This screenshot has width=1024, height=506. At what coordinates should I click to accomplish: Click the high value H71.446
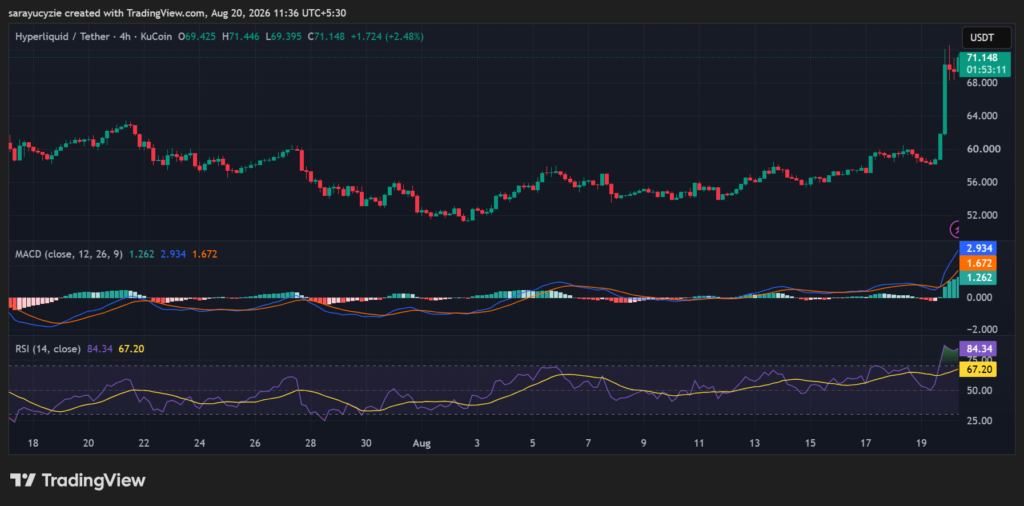(x=241, y=37)
